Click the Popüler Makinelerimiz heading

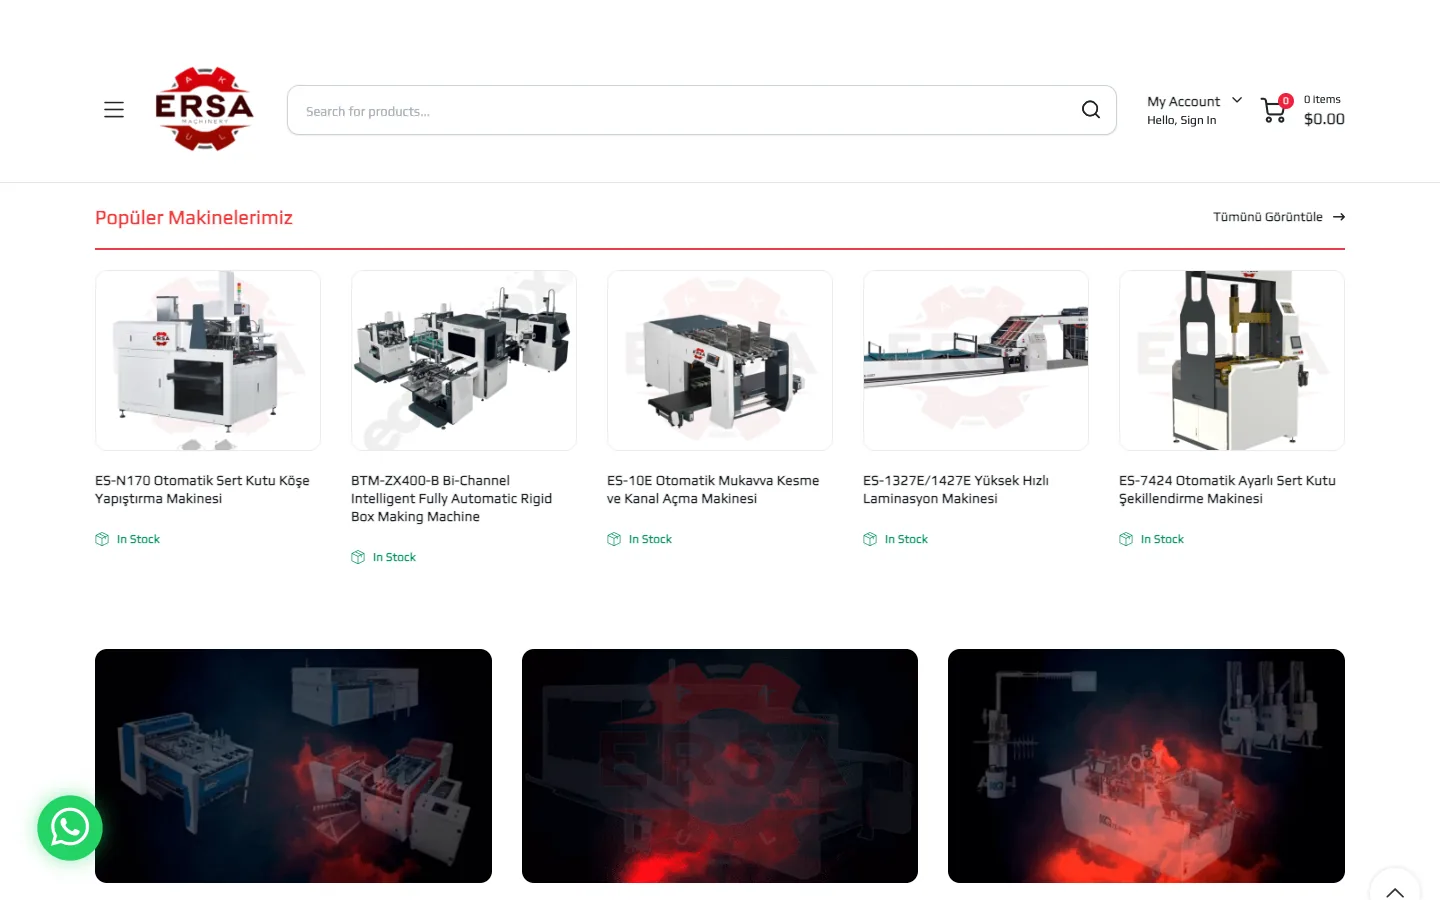click(194, 218)
